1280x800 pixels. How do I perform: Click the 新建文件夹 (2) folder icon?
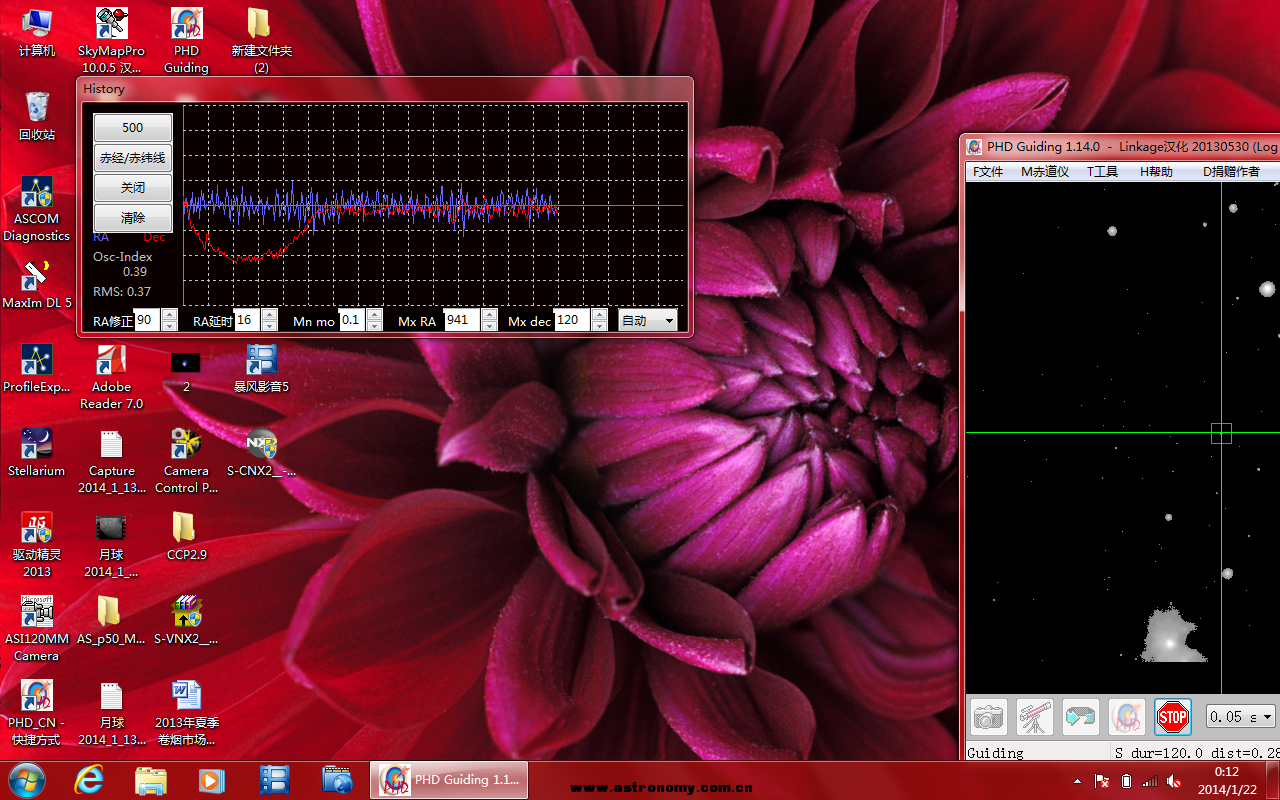click(261, 41)
